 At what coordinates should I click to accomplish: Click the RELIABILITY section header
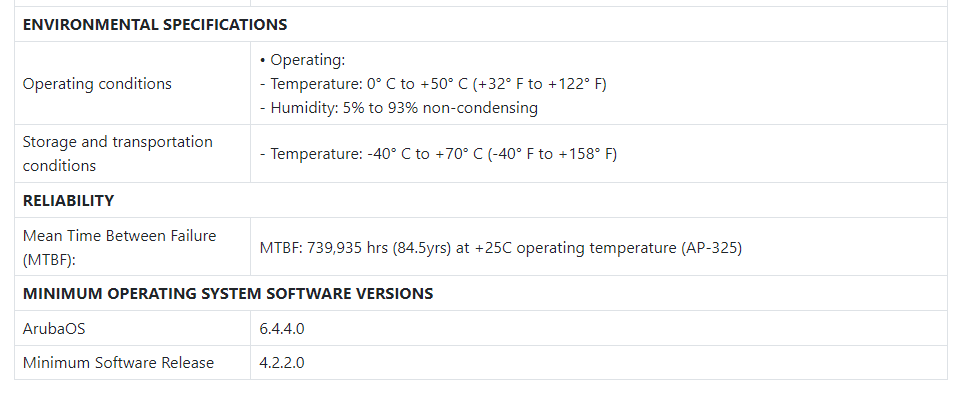click(68, 201)
